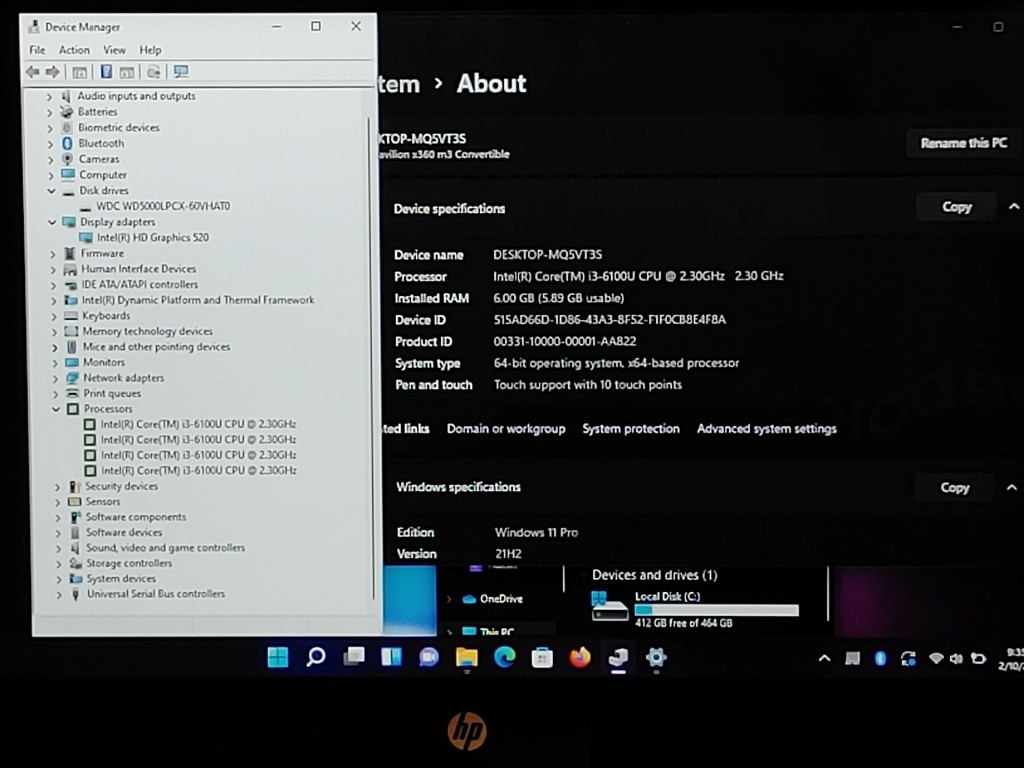Open the Domain or workgroup link
This screenshot has height=768, width=1024.
point(506,429)
